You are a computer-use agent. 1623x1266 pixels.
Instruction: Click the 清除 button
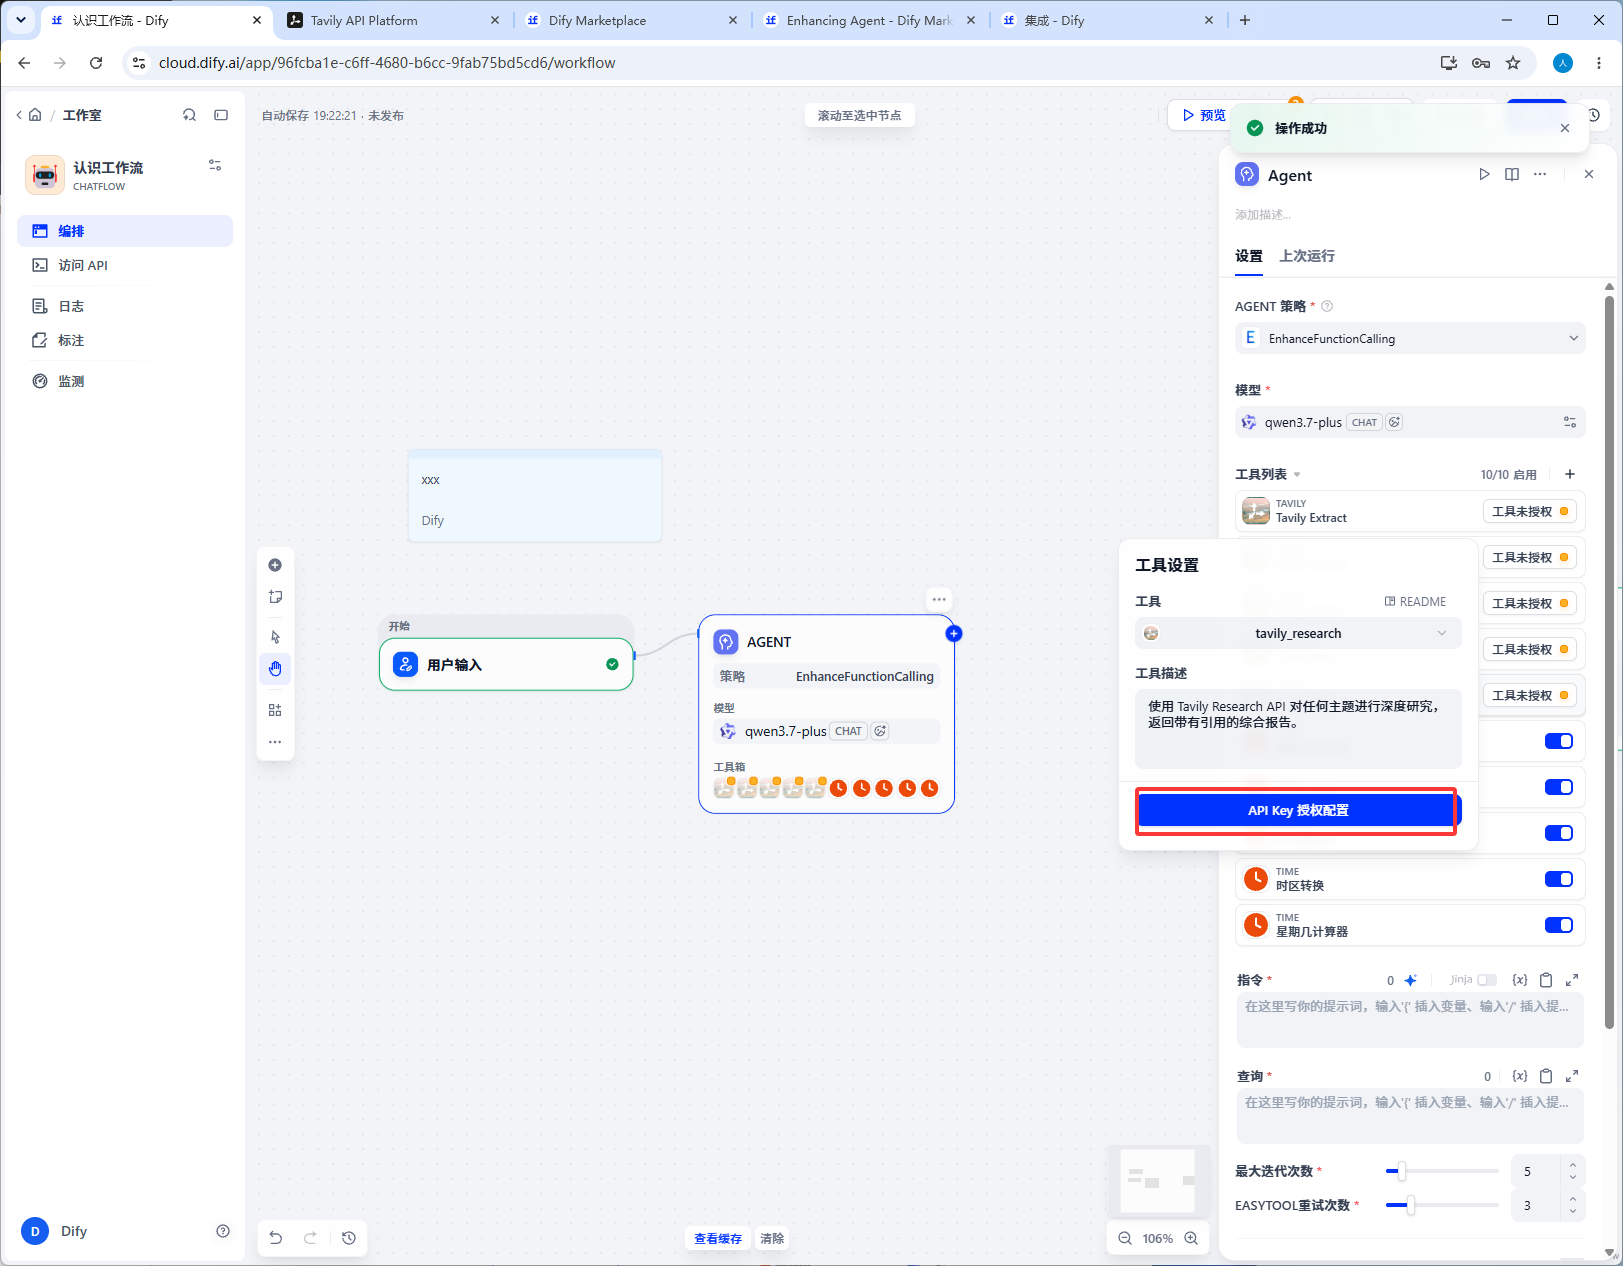[x=772, y=1238]
